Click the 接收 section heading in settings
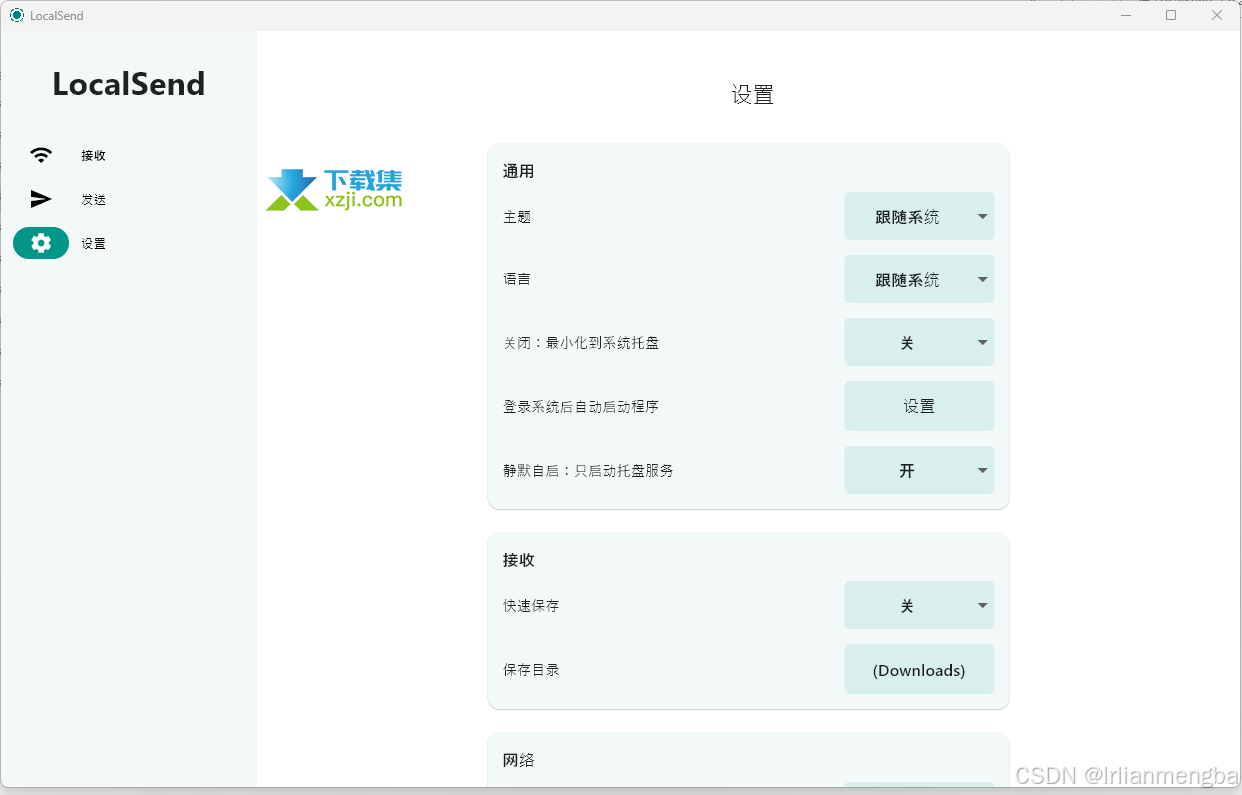This screenshot has width=1242, height=795. 518,560
